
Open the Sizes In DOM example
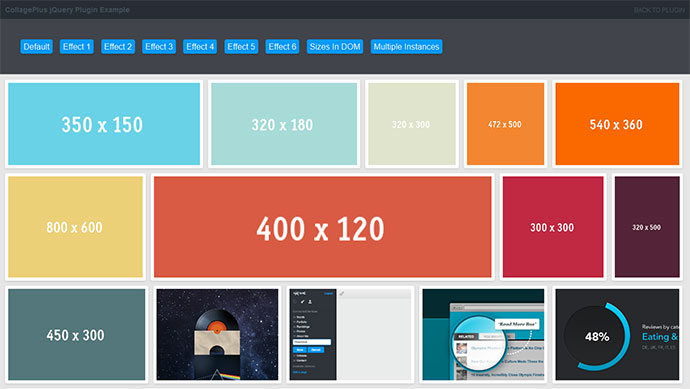335,47
